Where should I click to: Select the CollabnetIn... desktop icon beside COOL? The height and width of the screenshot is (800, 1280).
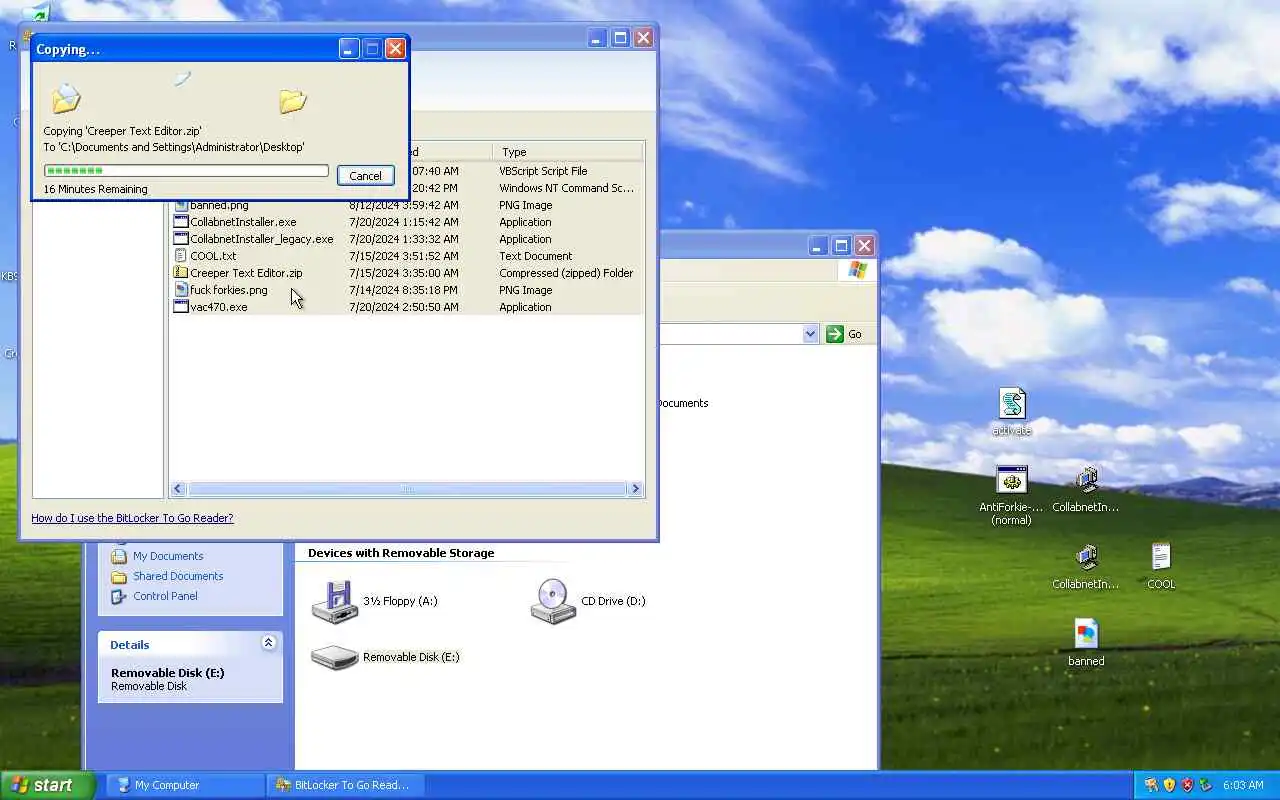pyautogui.click(x=1086, y=557)
